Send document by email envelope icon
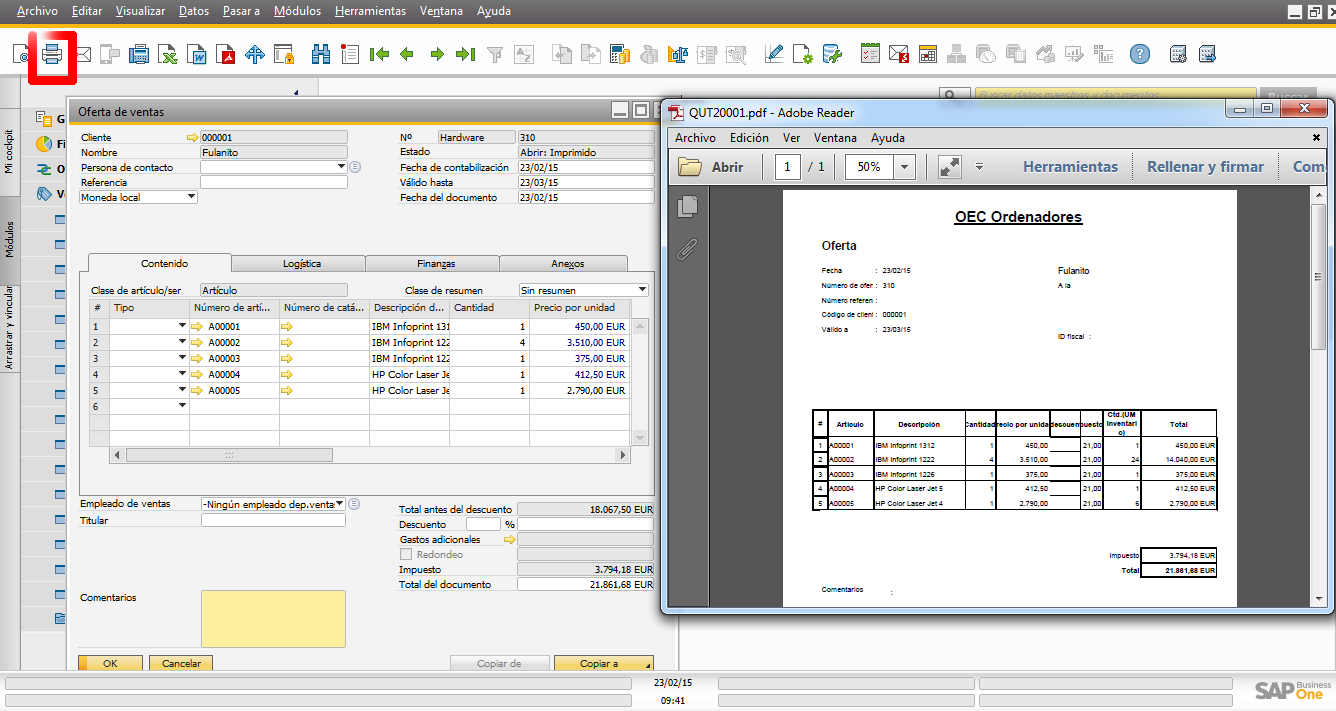Image resolution: width=1336 pixels, height=711 pixels. coord(83,54)
